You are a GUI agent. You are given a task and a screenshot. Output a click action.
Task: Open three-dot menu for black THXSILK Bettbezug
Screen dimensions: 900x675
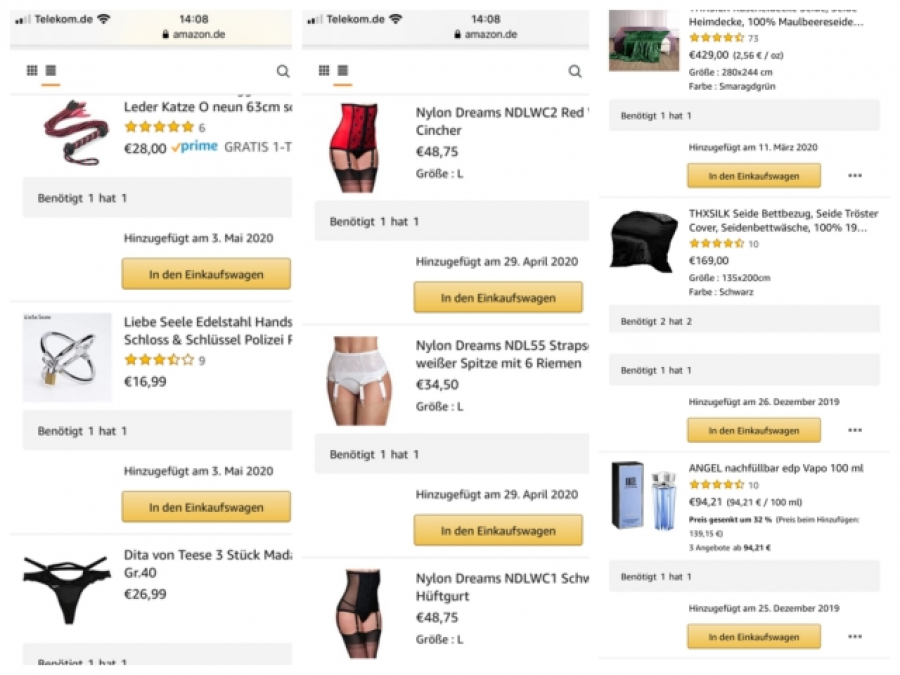(x=855, y=430)
